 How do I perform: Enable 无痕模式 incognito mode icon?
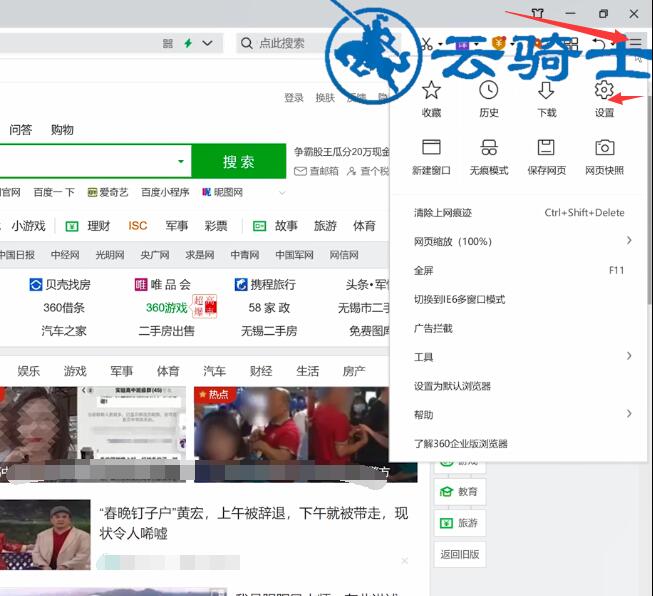pos(489,147)
